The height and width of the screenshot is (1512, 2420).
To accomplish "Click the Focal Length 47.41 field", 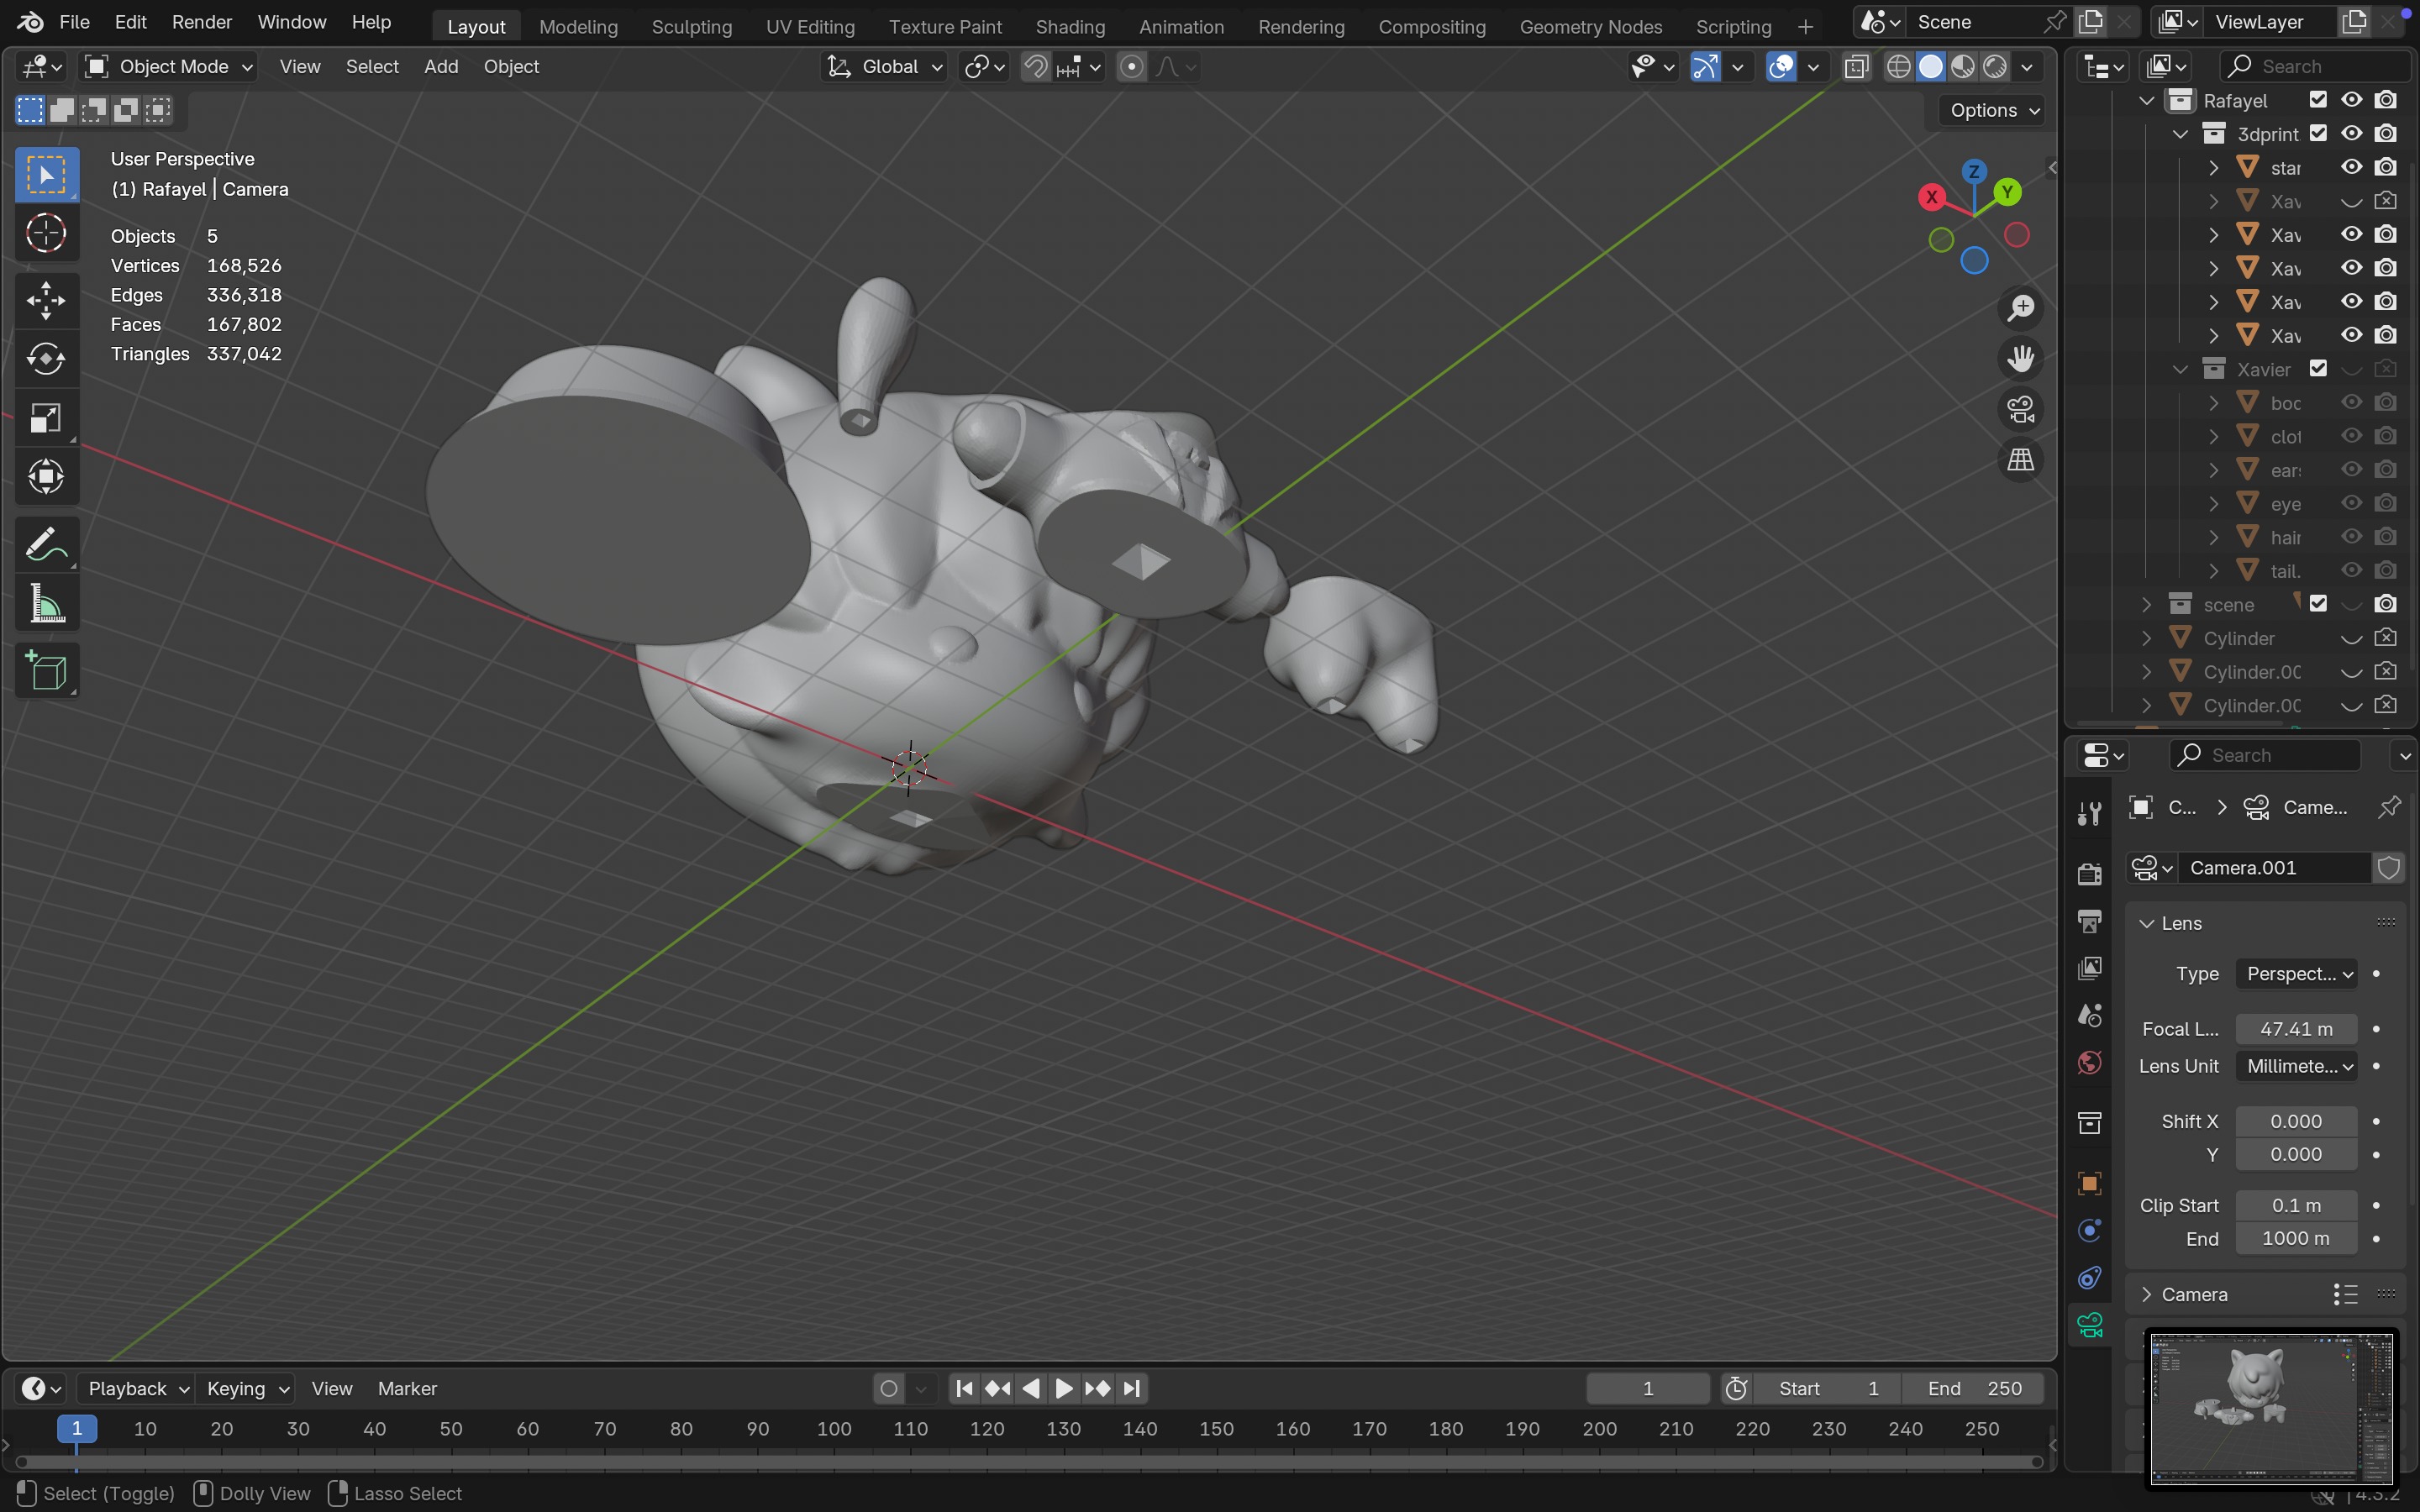I will coord(2296,1029).
